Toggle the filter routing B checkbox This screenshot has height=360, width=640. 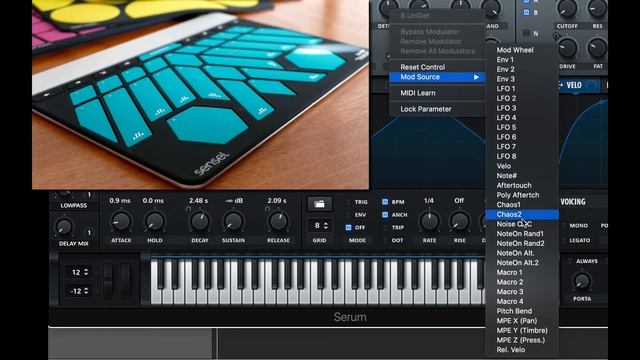(x=527, y=13)
